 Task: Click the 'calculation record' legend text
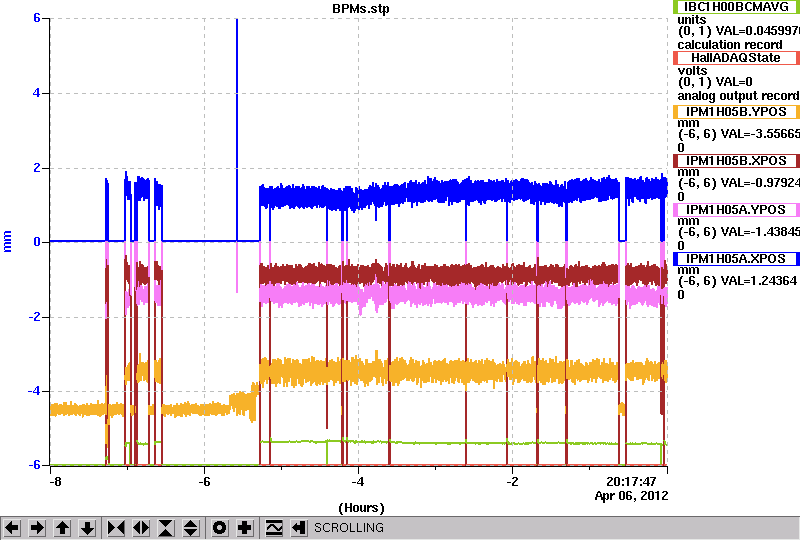point(730,45)
